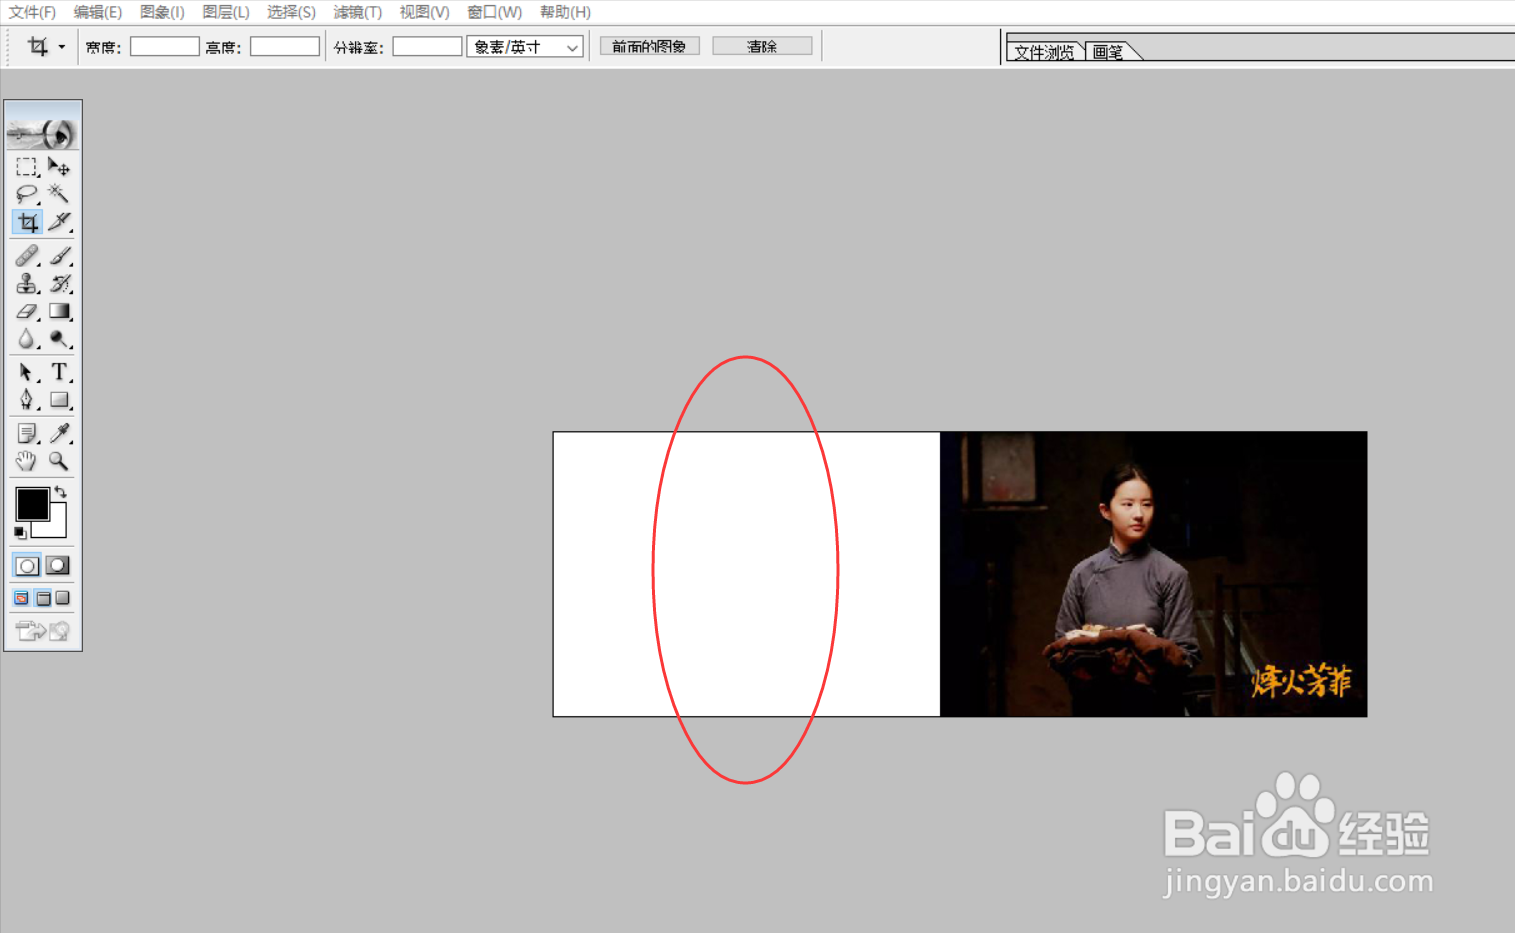
Task: Open the 编辑(E) menu
Action: click(x=98, y=12)
